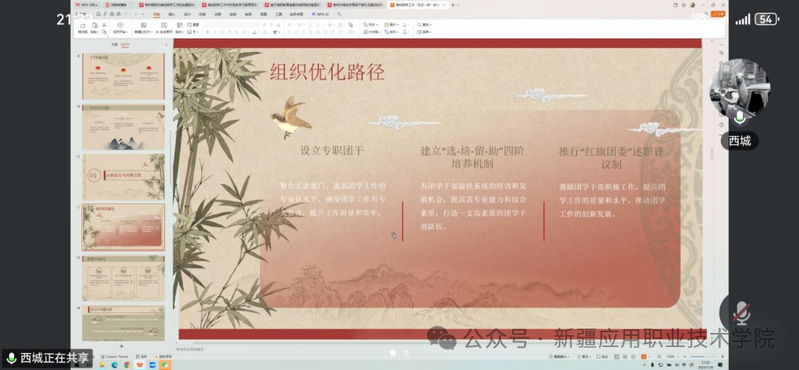
Task: Select the slide thumbnail below the current one
Action: (123, 278)
